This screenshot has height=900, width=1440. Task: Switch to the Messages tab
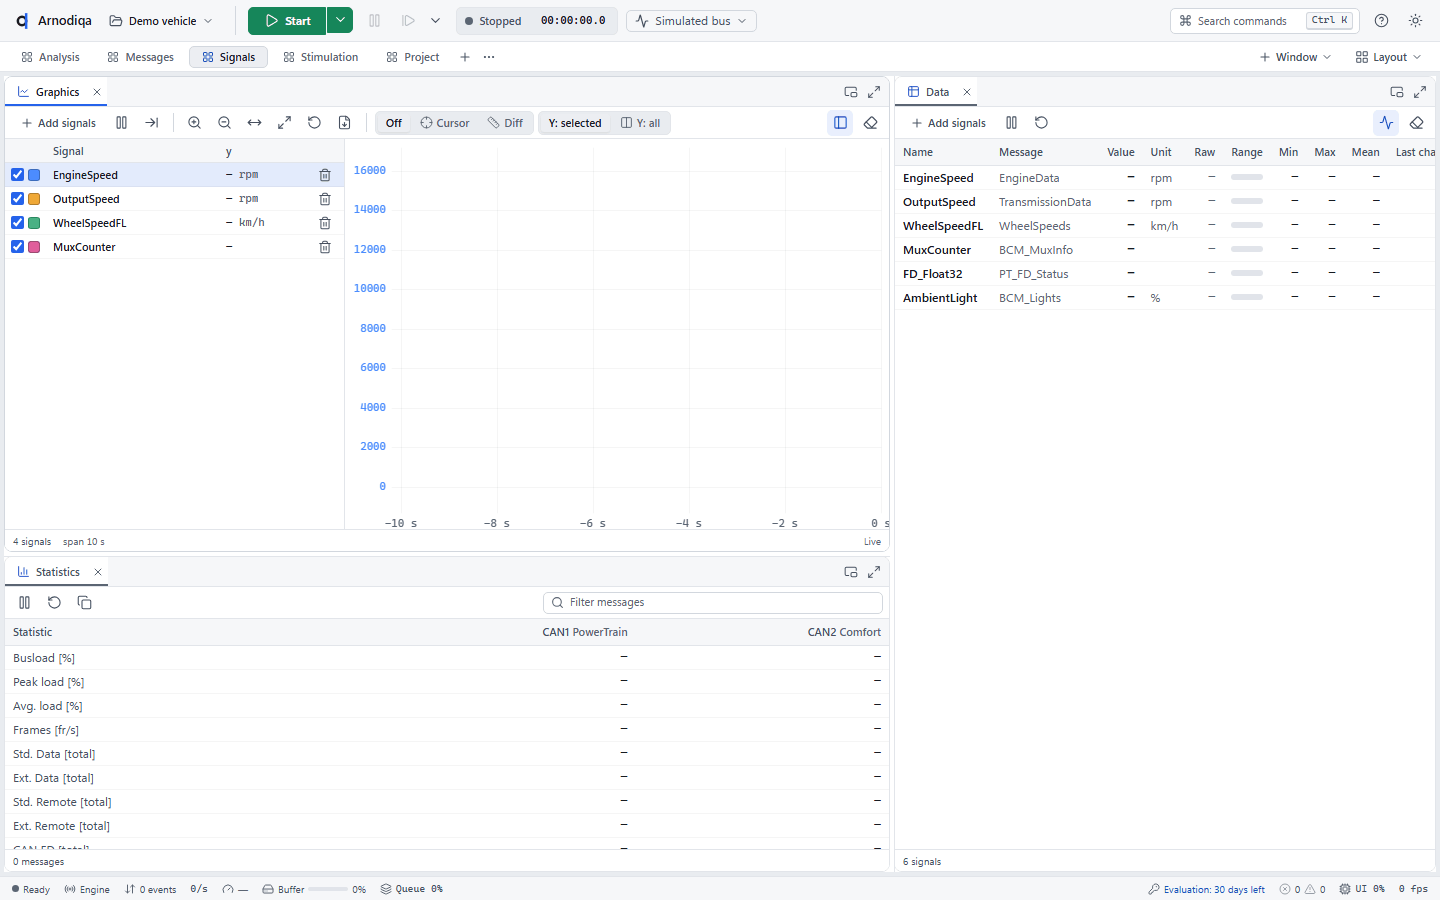tap(141, 57)
